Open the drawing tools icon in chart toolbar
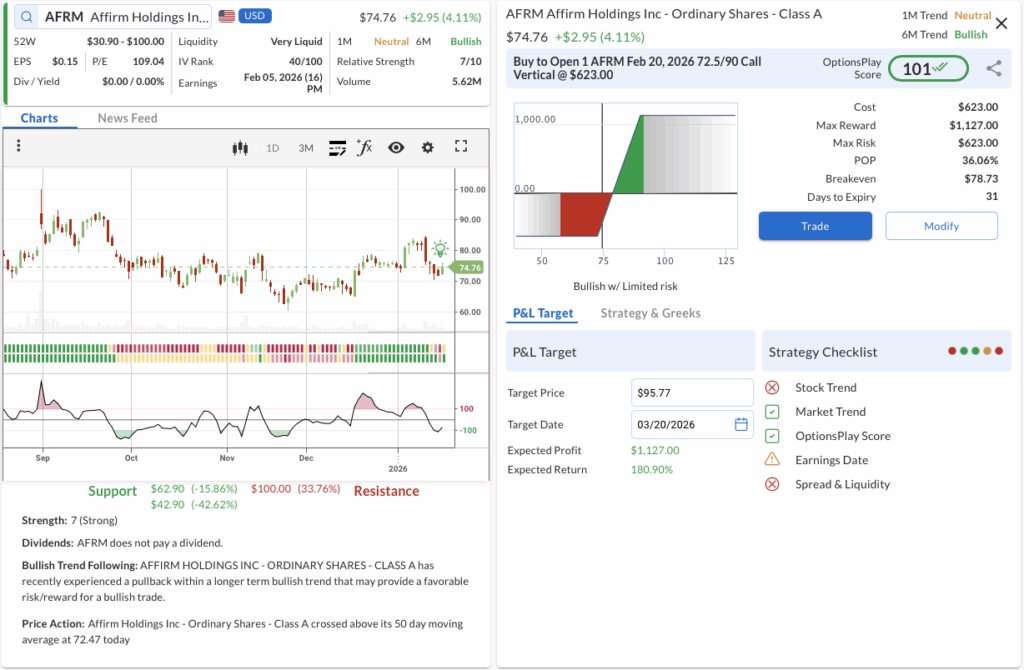Viewport: 1024px width, 670px height. pos(337,148)
